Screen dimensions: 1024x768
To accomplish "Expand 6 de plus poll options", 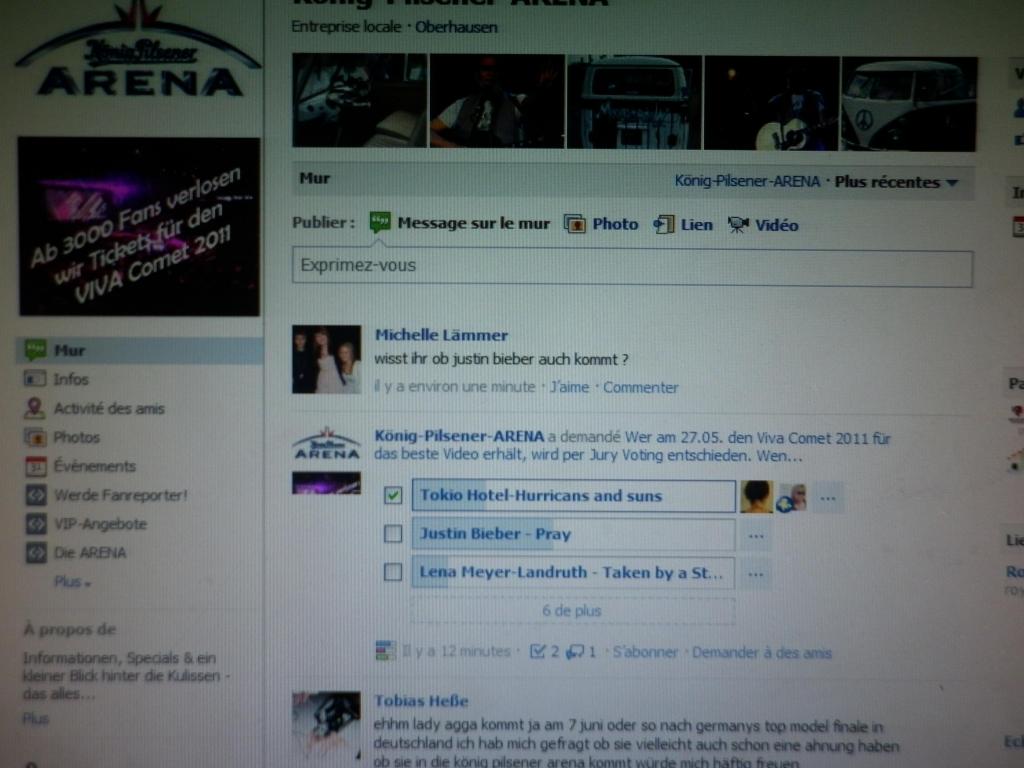I will [573, 611].
